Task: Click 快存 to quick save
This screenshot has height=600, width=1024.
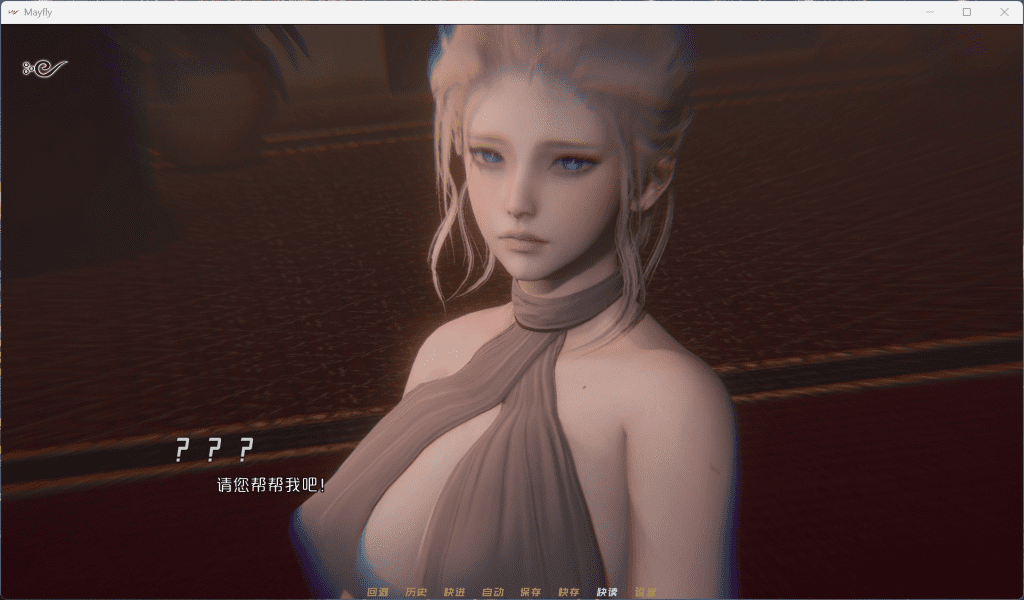Action: [x=570, y=591]
